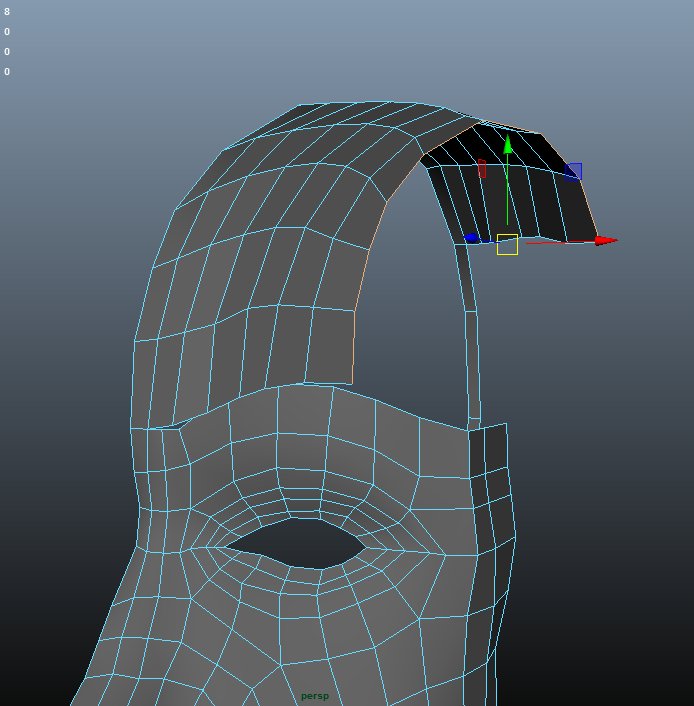Image resolution: width=694 pixels, height=706 pixels.
Task: Click the red X-axis line shaft
Action: pyautogui.click(x=560, y=241)
